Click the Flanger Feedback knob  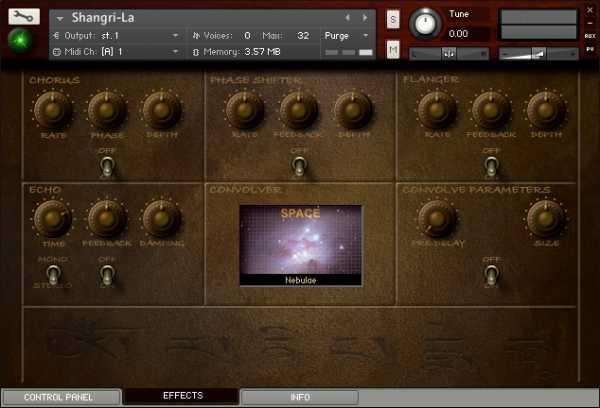pos(491,110)
